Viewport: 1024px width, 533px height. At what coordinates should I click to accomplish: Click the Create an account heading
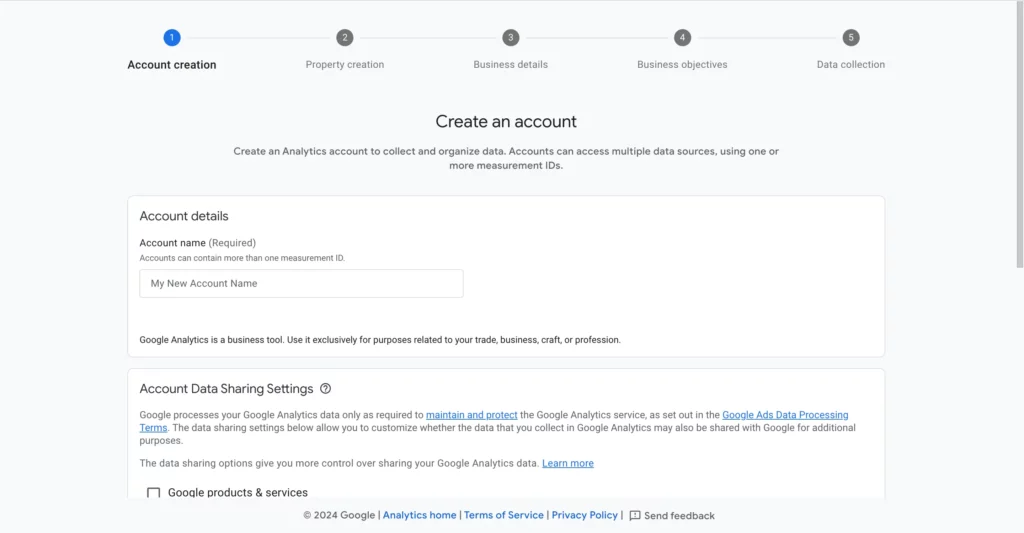click(506, 121)
